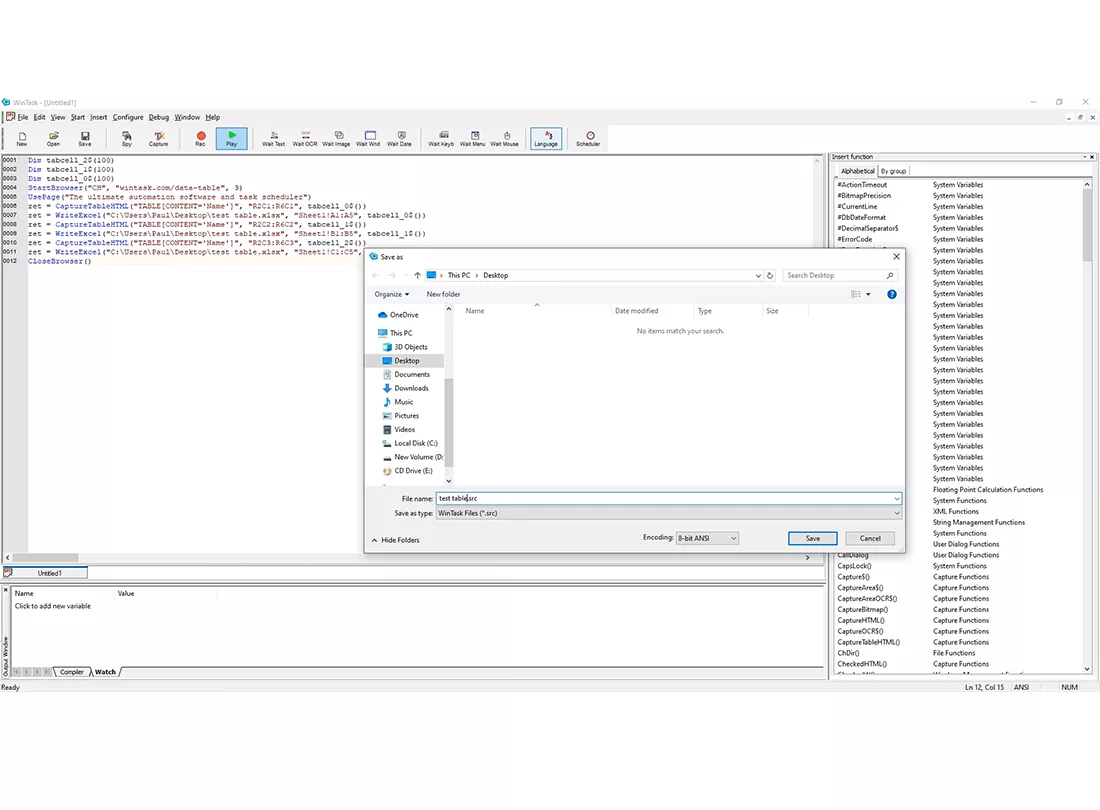Image resolution: width=1100 pixels, height=810 pixels.
Task: Close the Save as dialog
Action: pyautogui.click(x=896, y=257)
